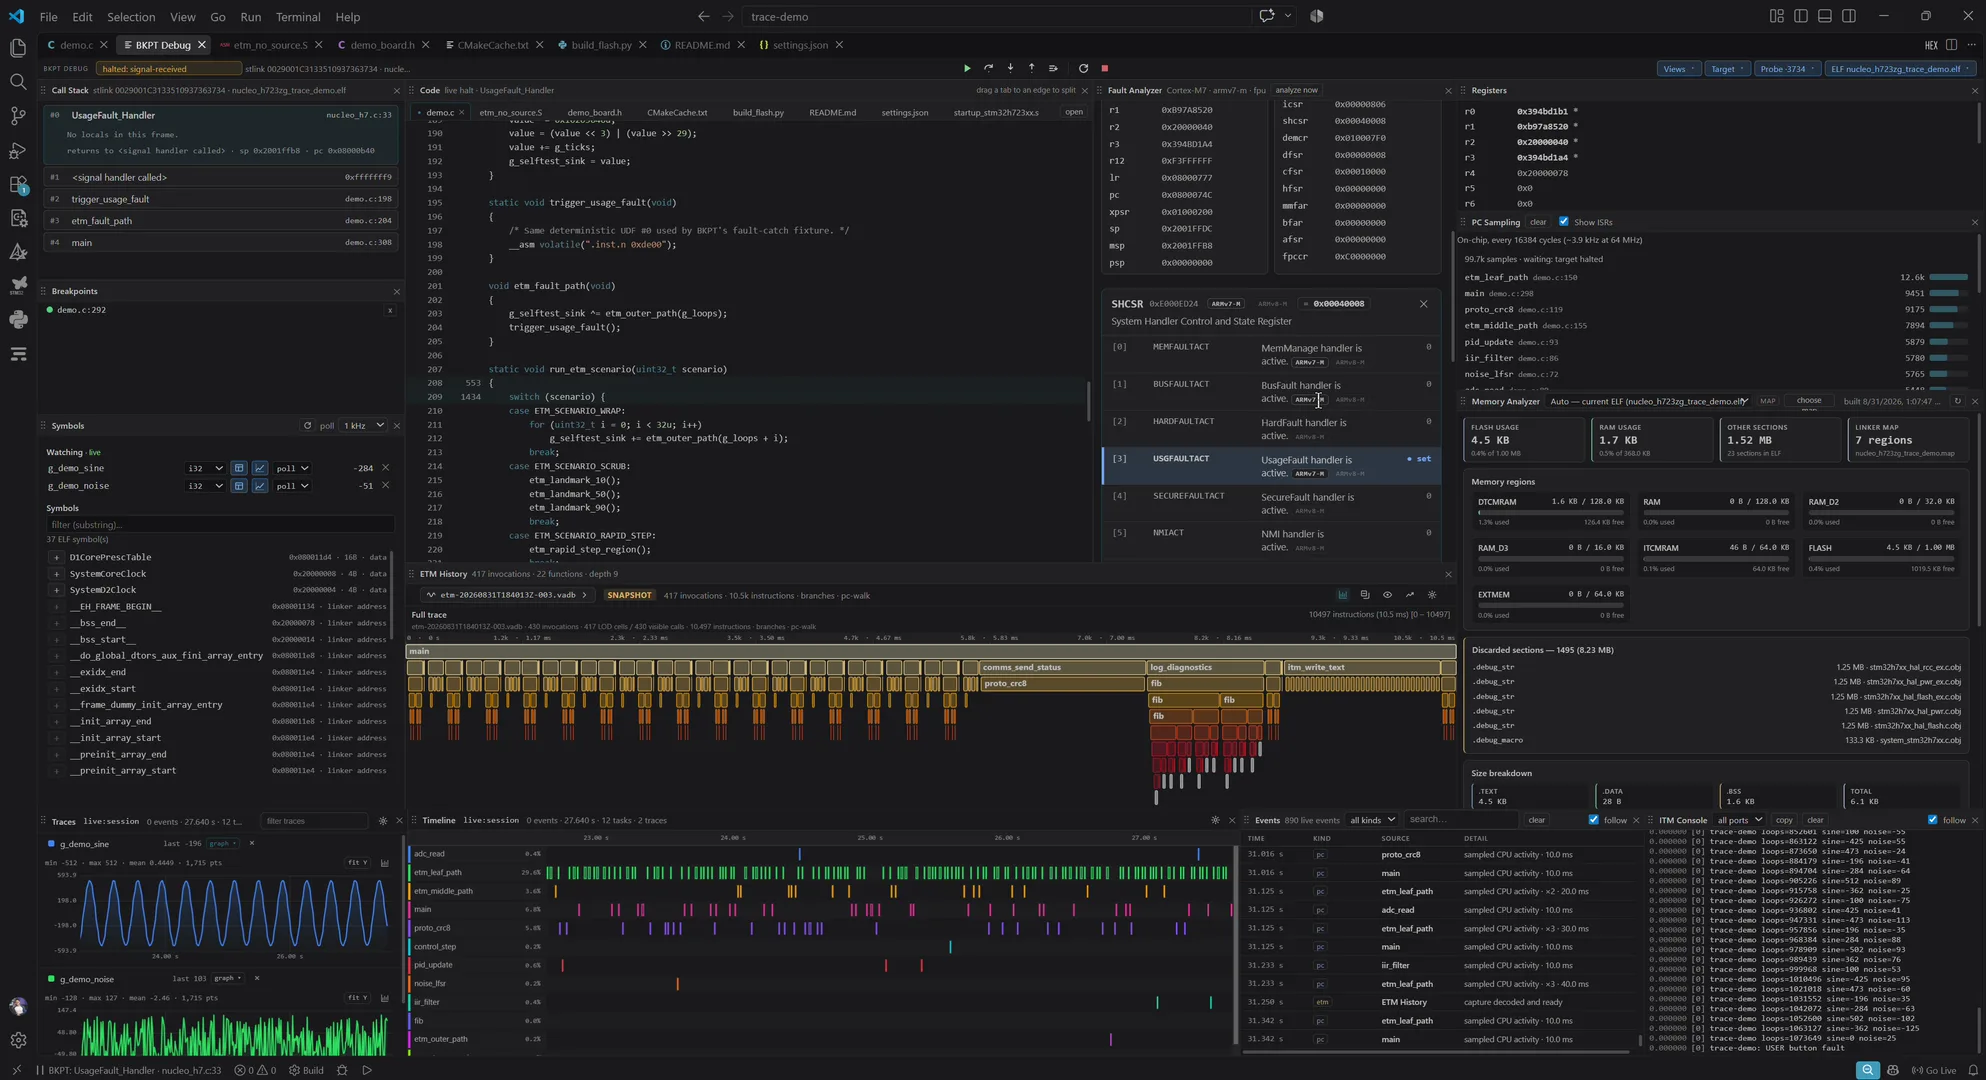Click the Step Over debug icon
Viewport: 1986px width, 1080px height.
click(x=988, y=69)
